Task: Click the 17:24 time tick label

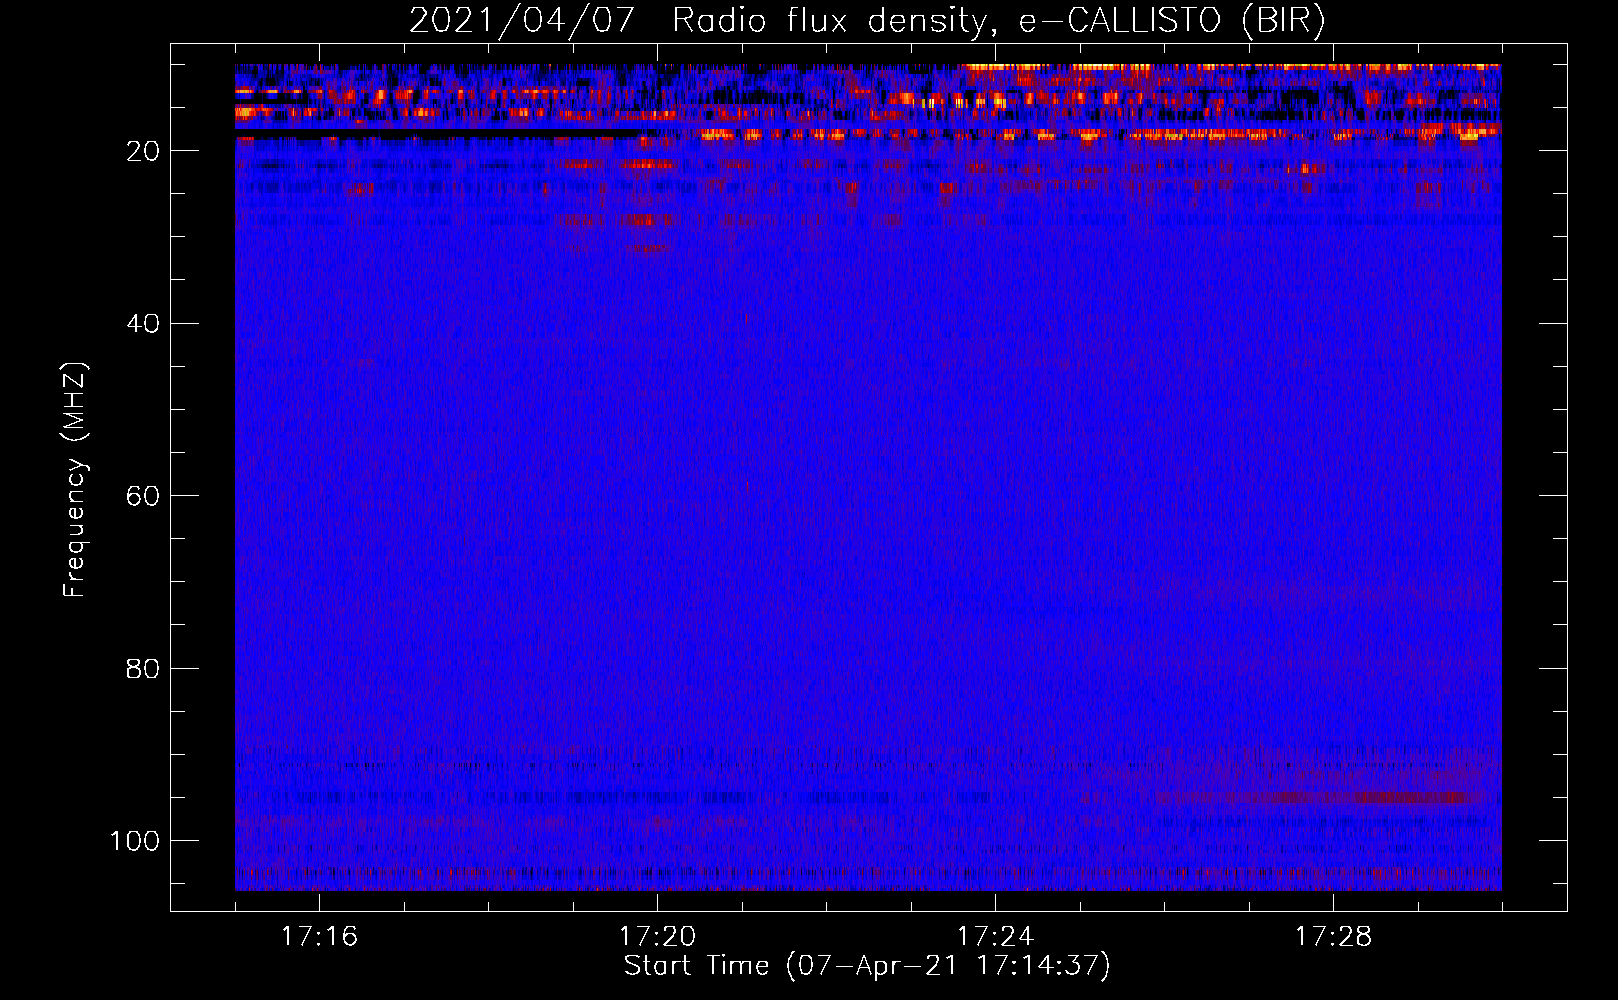Action: 995,936
